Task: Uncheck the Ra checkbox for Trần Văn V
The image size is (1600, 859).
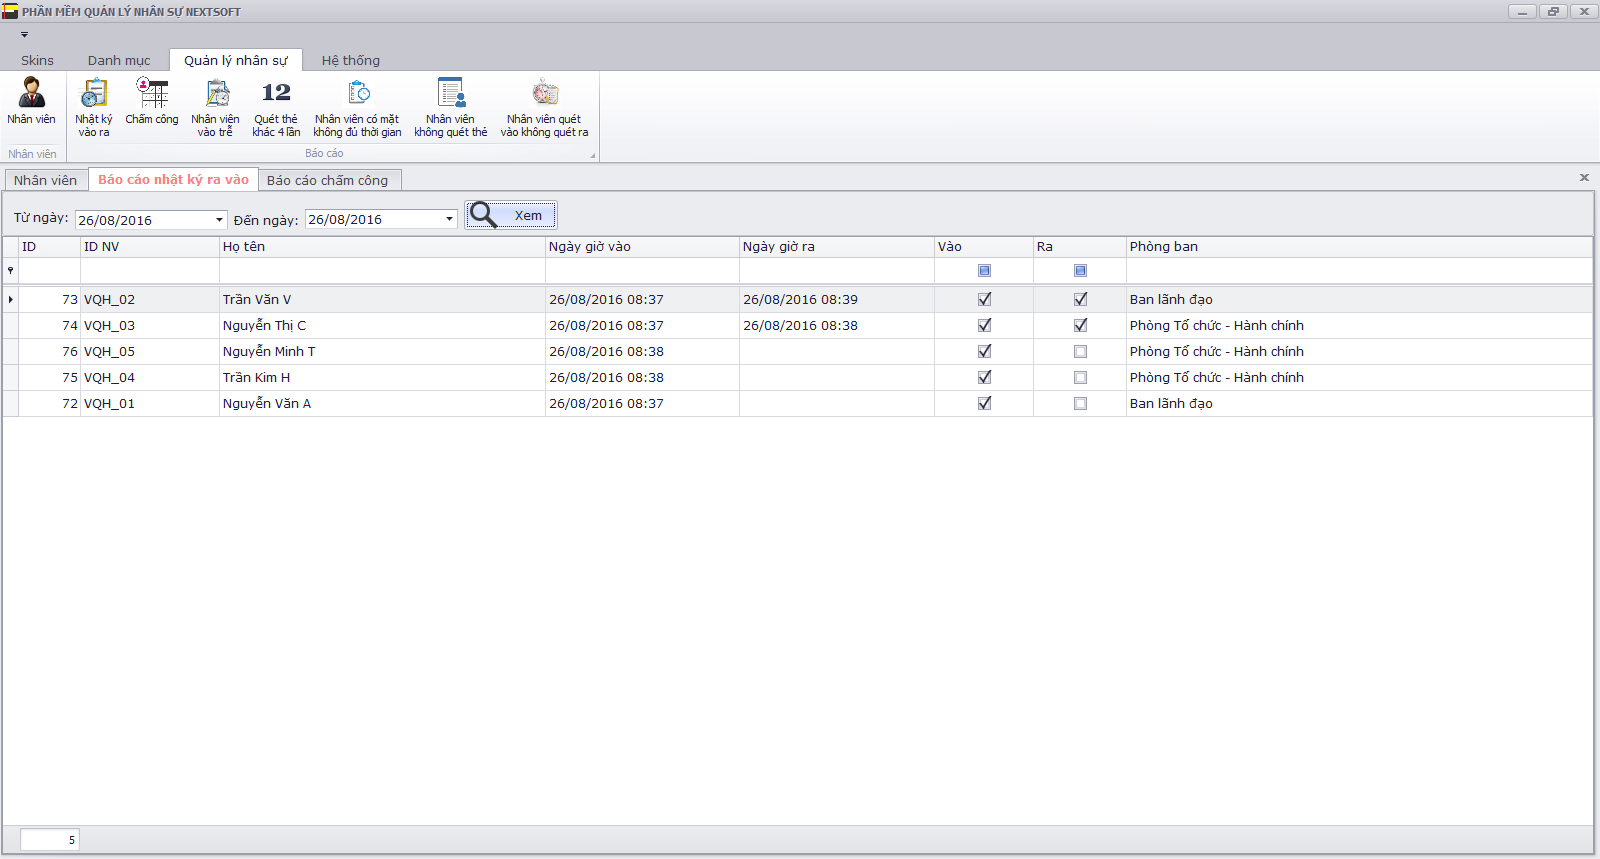Action: [x=1080, y=299]
